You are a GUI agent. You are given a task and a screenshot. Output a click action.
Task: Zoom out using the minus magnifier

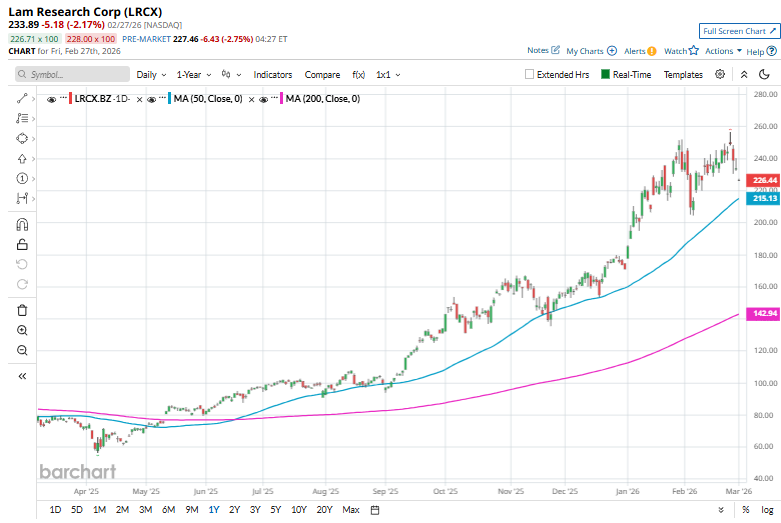coord(22,350)
